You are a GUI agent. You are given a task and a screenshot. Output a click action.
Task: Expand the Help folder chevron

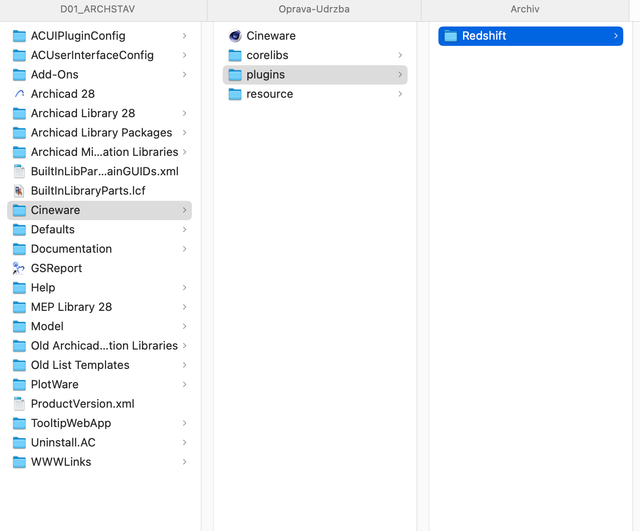click(x=184, y=288)
